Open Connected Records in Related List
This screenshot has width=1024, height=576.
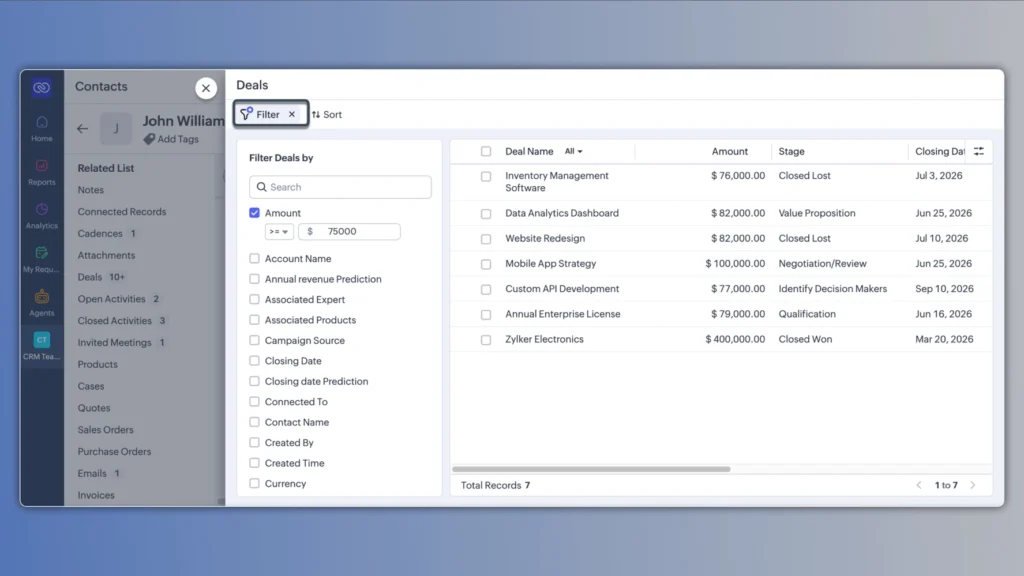[122, 212]
